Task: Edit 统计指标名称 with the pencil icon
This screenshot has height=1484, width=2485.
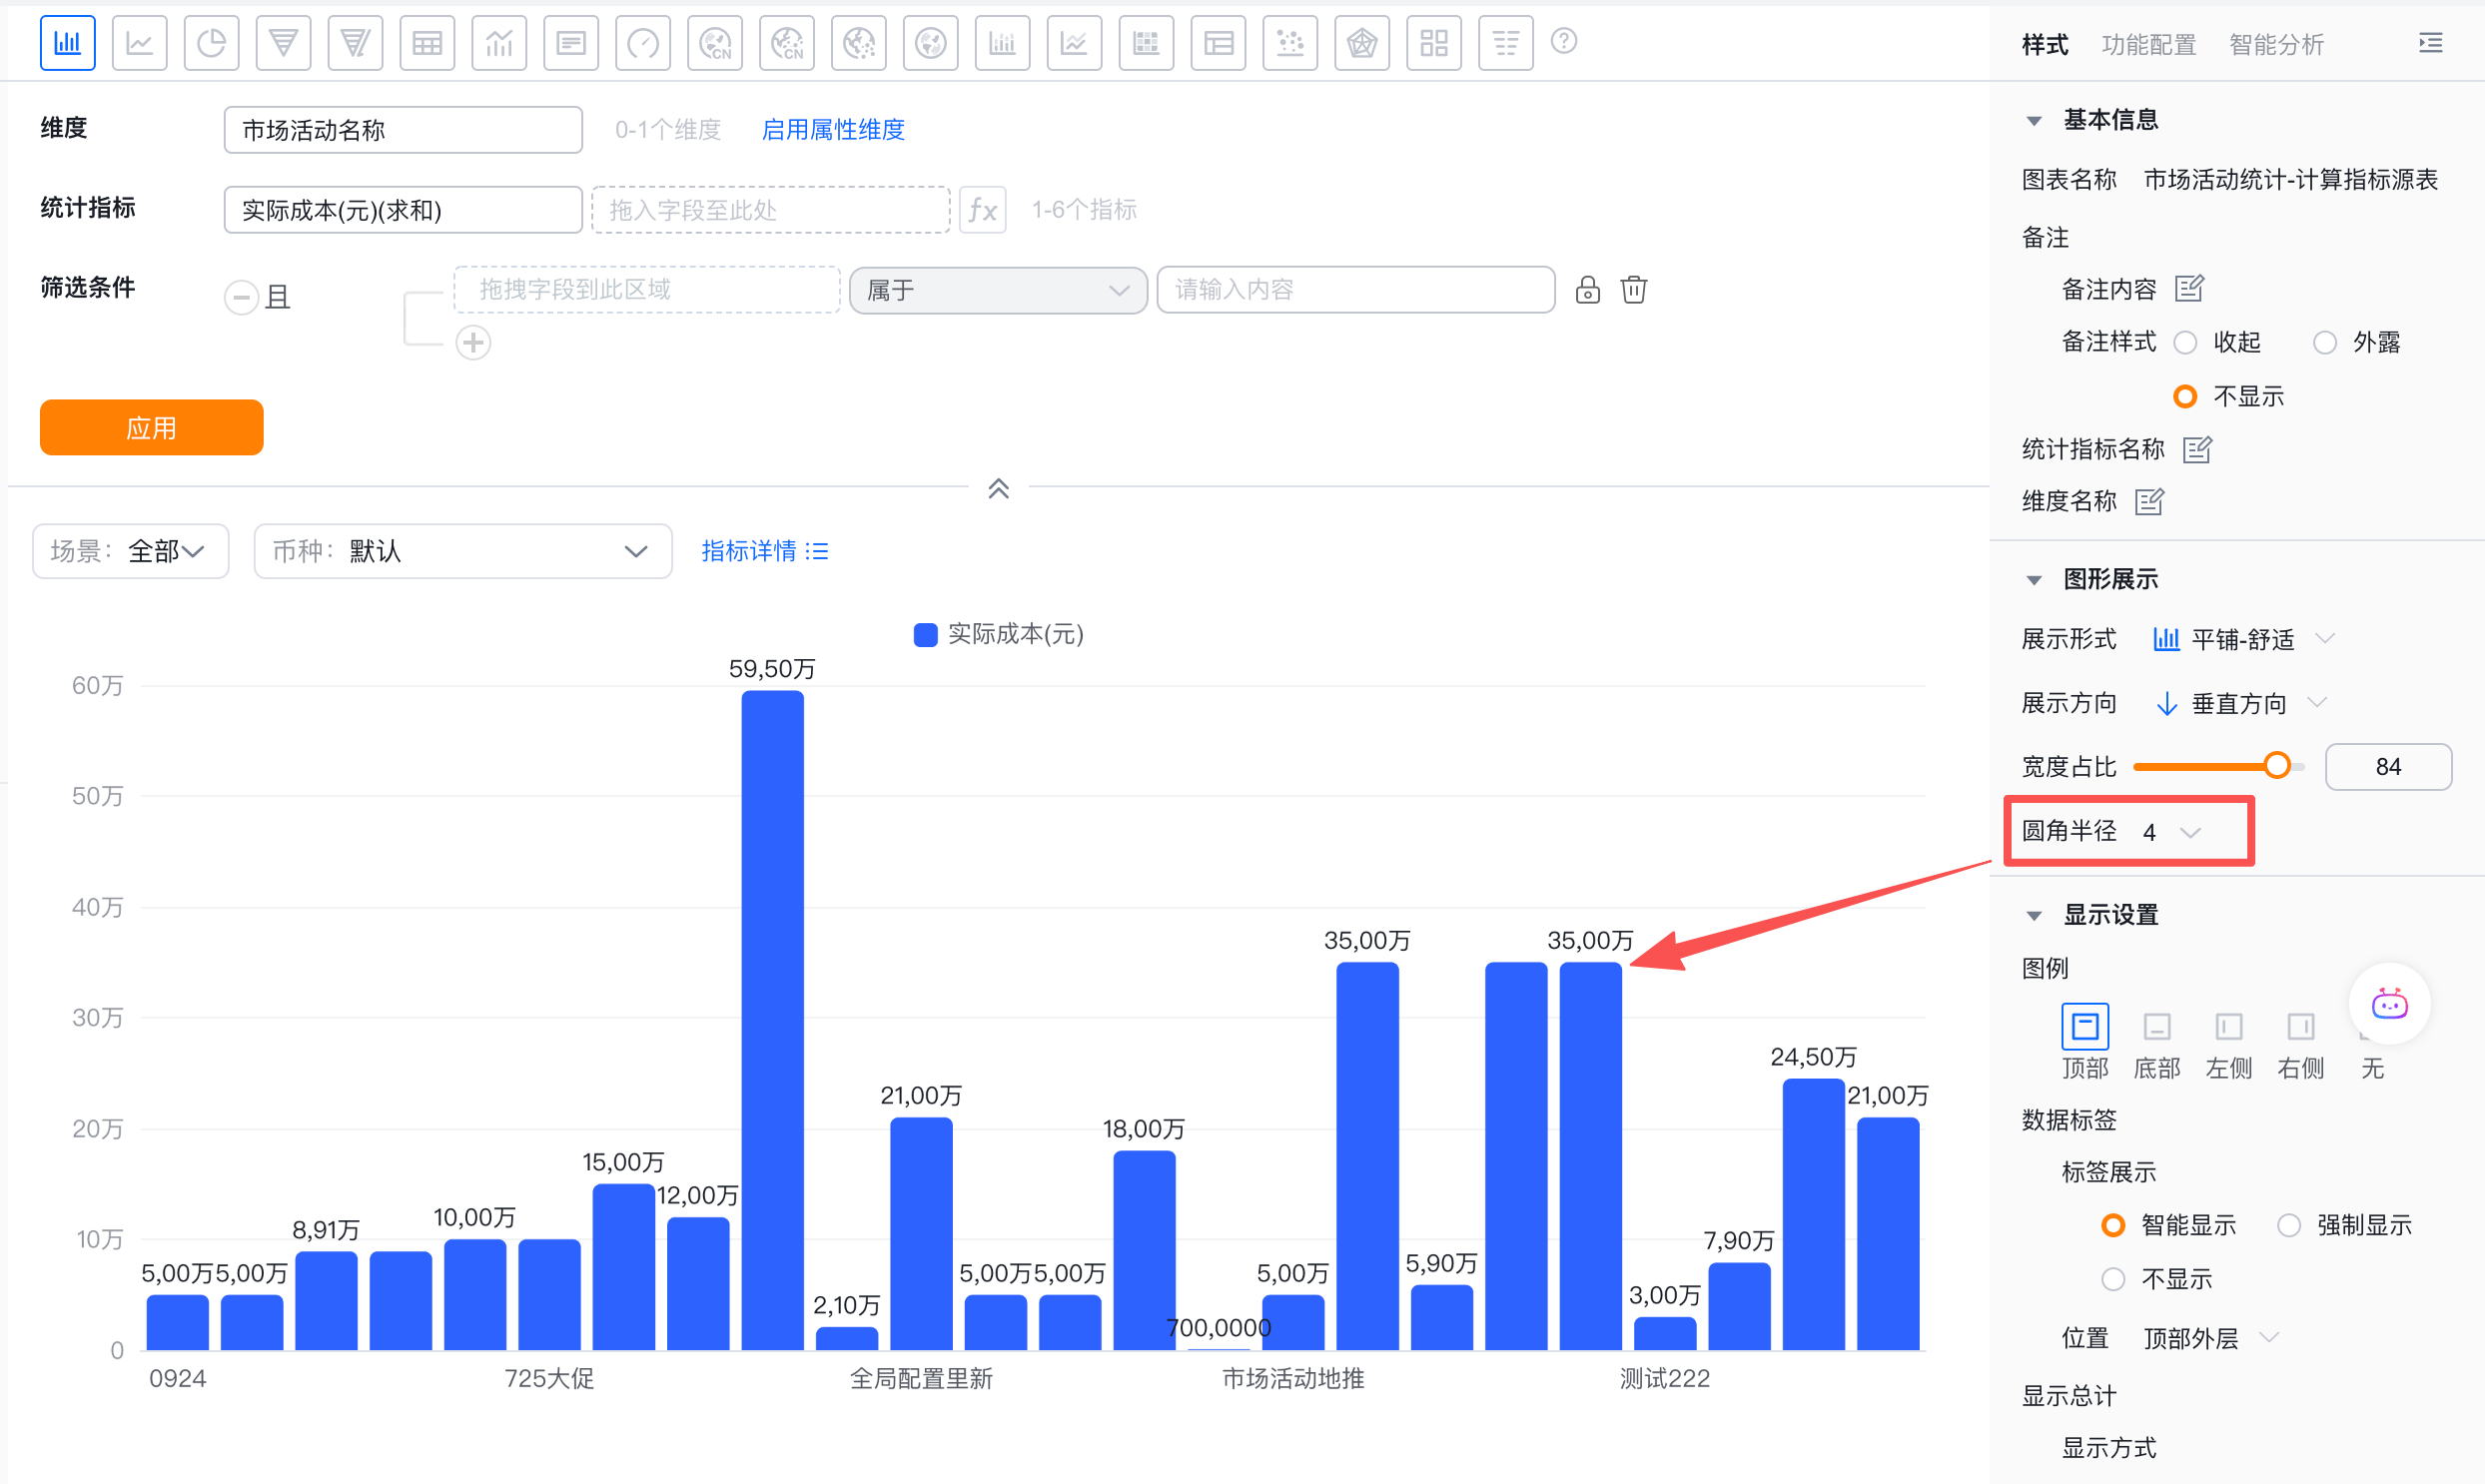Action: [2197, 449]
